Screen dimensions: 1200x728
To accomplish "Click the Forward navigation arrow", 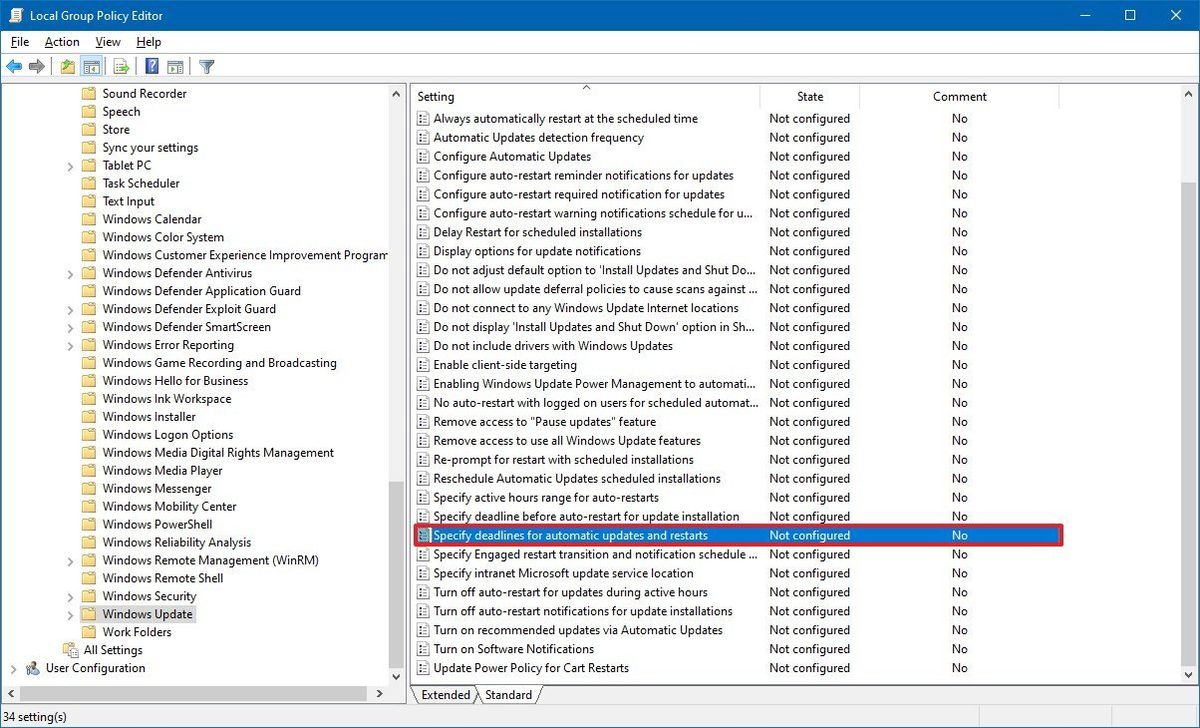I will (x=38, y=66).
